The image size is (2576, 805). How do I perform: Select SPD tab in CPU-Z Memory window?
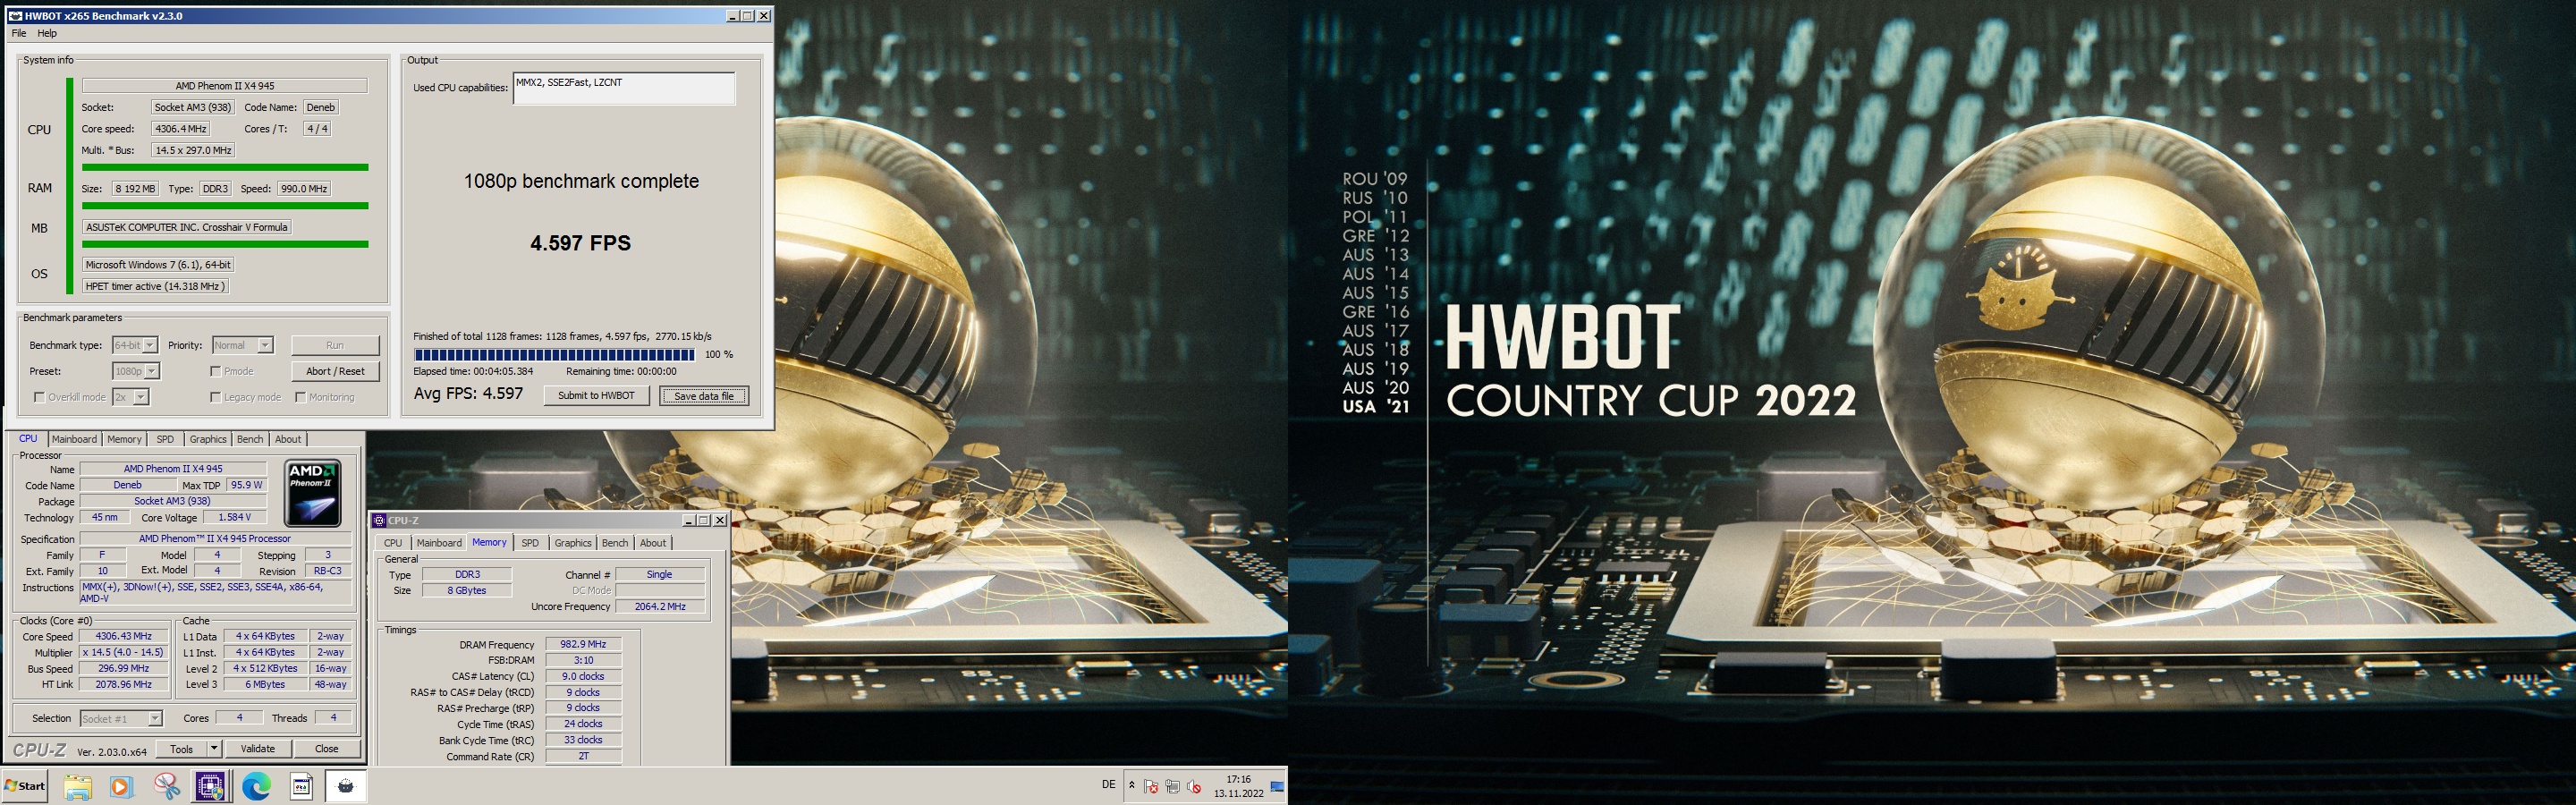point(530,543)
